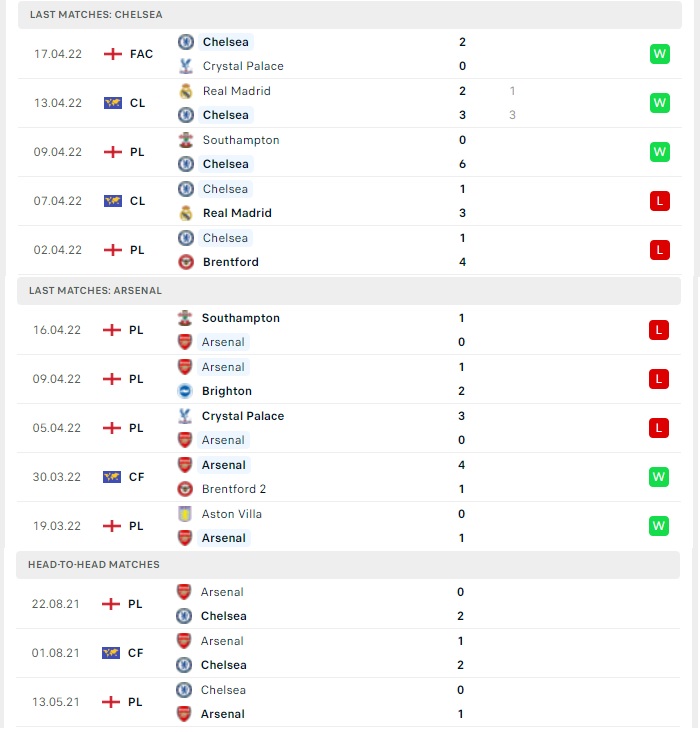The height and width of the screenshot is (732, 700).
Task: Click the world flag icon beside CF 30.03.22
Action: click(112, 477)
